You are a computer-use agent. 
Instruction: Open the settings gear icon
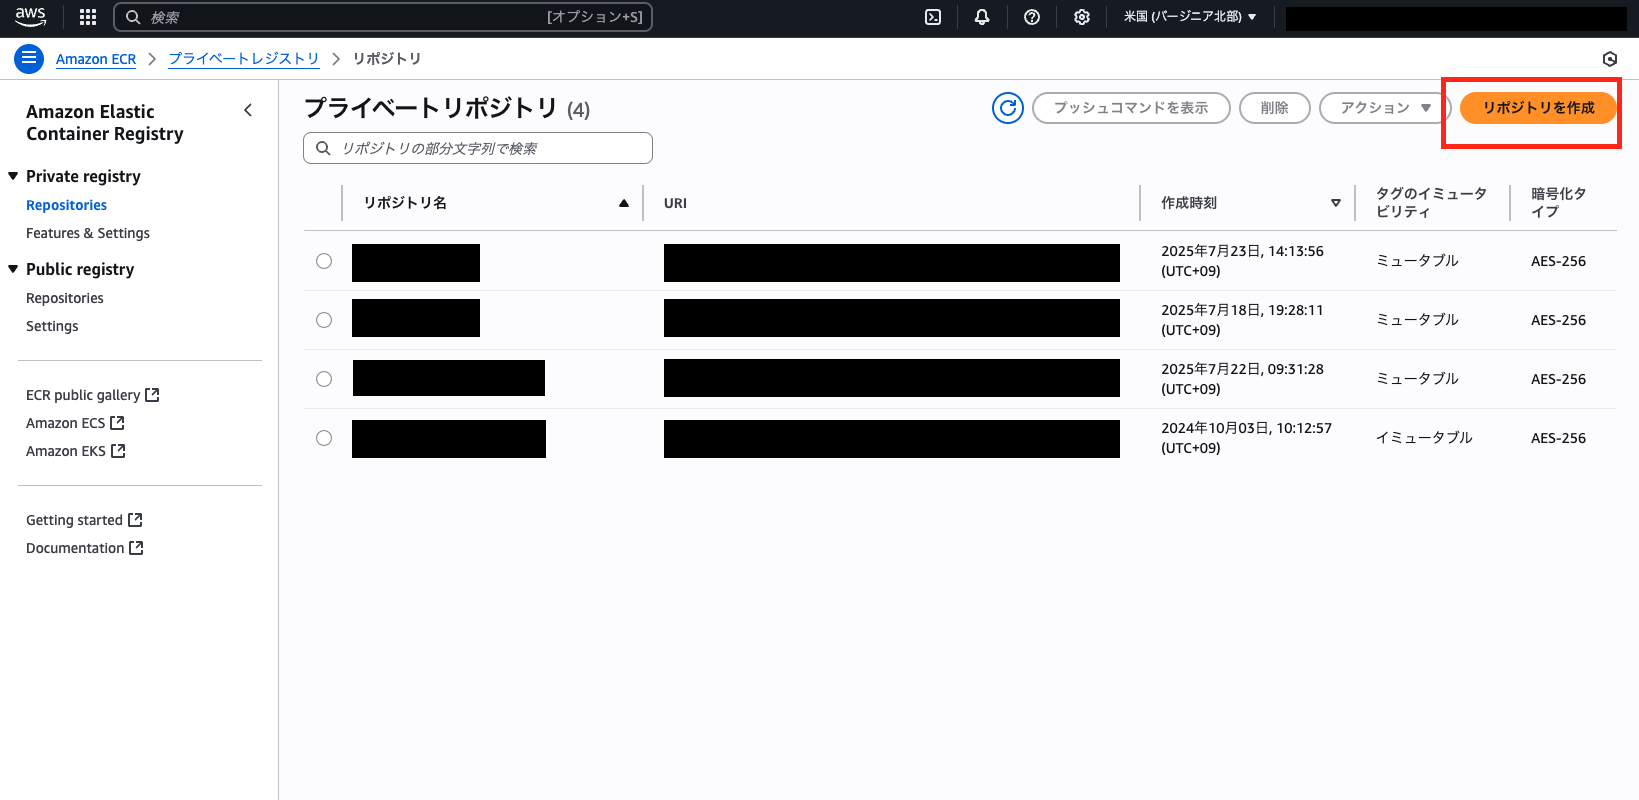[x=1082, y=17]
